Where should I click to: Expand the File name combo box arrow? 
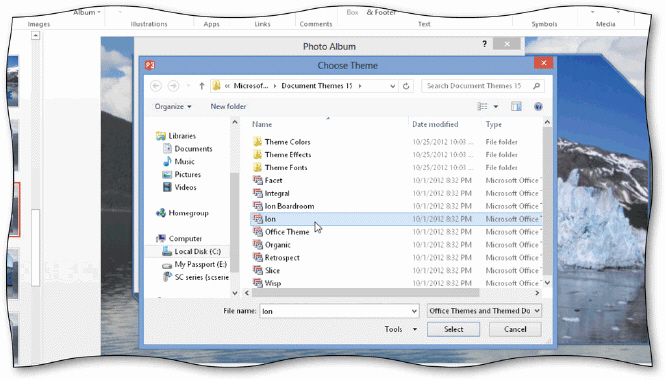(414, 311)
